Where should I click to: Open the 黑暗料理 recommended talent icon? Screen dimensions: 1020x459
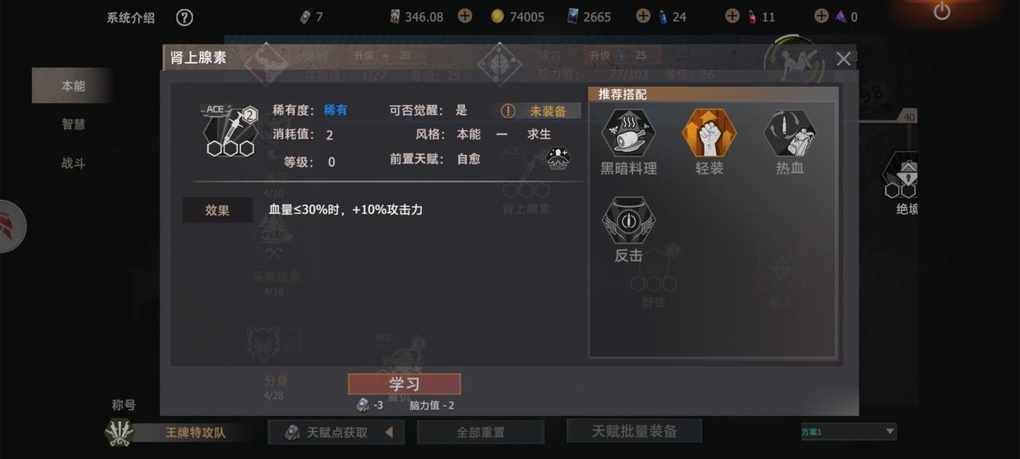pos(628,133)
